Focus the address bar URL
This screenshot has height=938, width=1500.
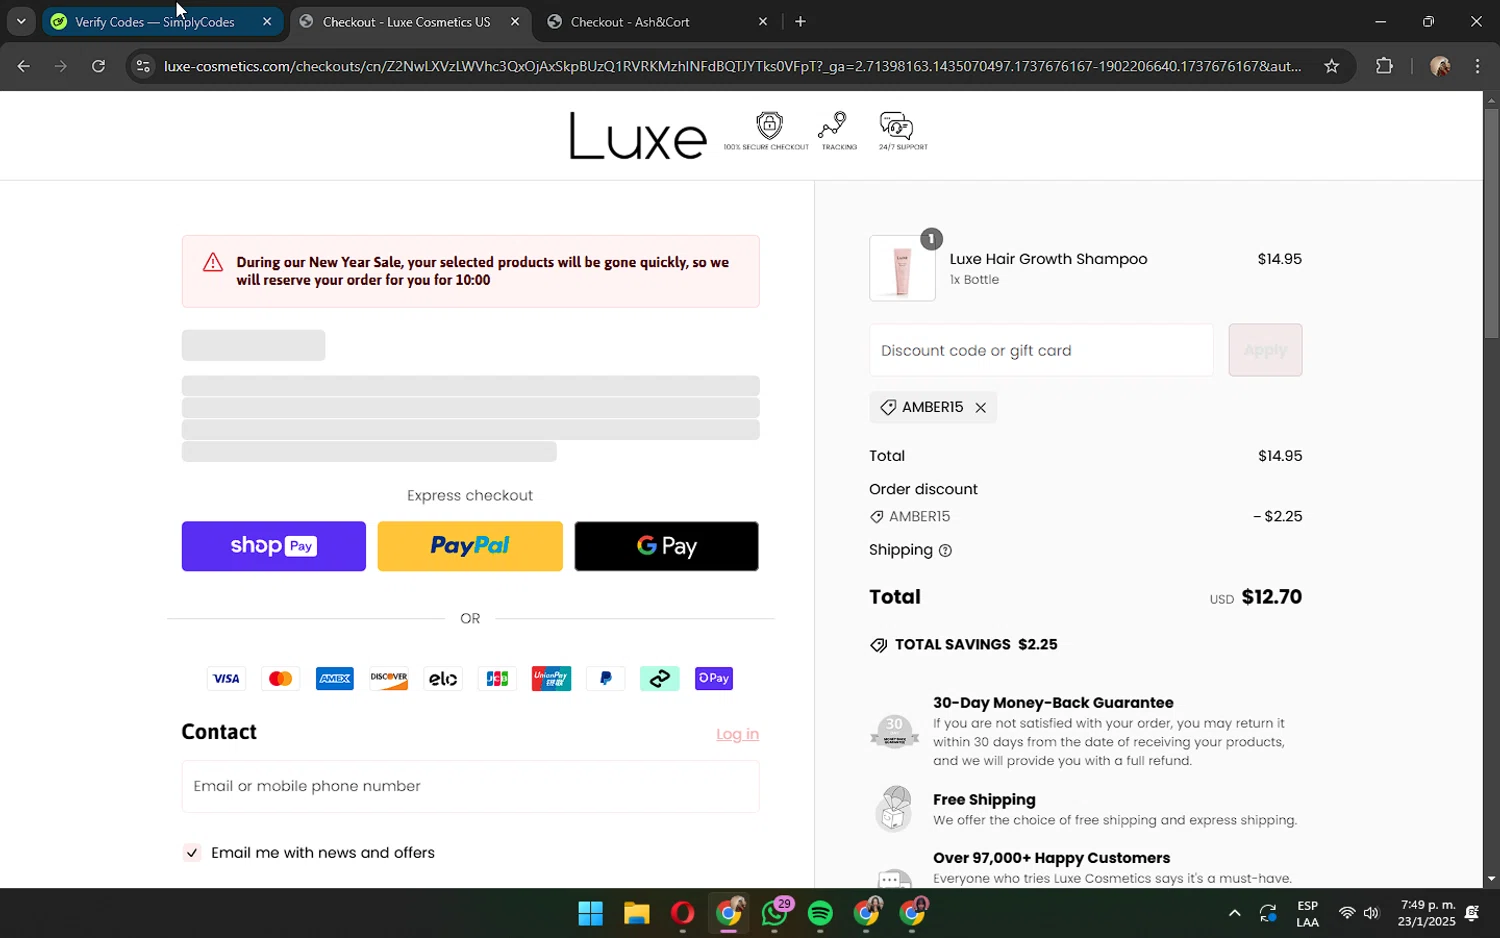click(x=732, y=66)
